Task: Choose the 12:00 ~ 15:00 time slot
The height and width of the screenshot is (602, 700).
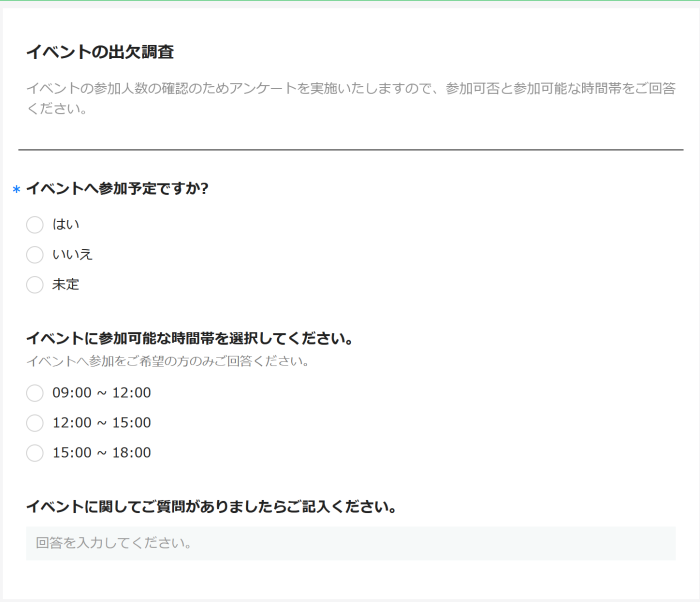Action: [35, 423]
